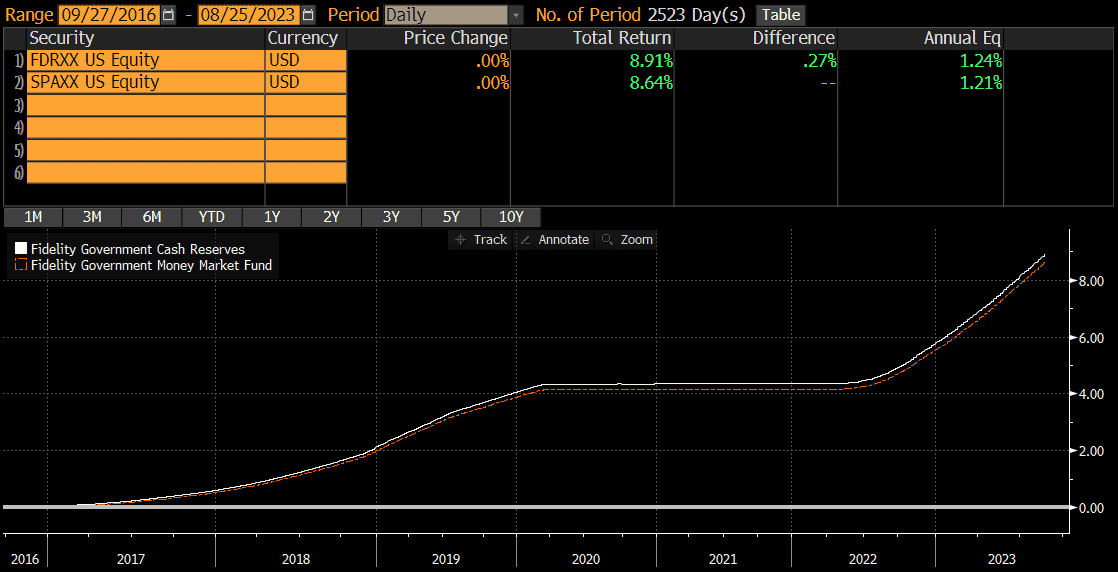Click the end date field 08/25/2023
Image resolution: width=1118 pixels, height=572 pixels.
248,15
